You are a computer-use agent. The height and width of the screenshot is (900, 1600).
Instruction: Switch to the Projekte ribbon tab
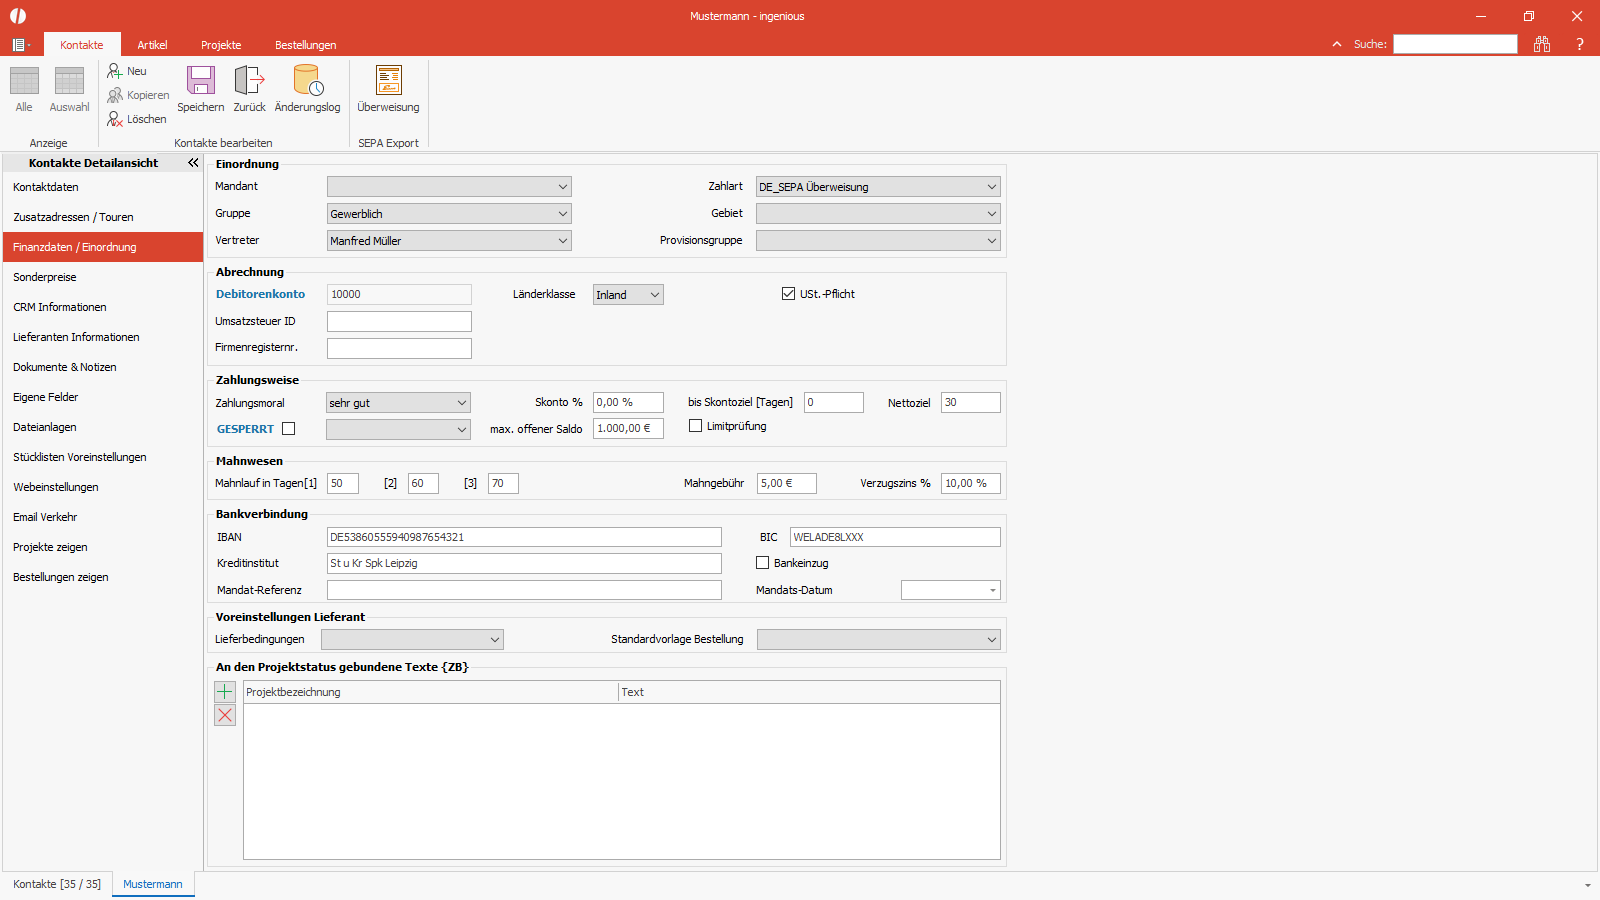(221, 45)
